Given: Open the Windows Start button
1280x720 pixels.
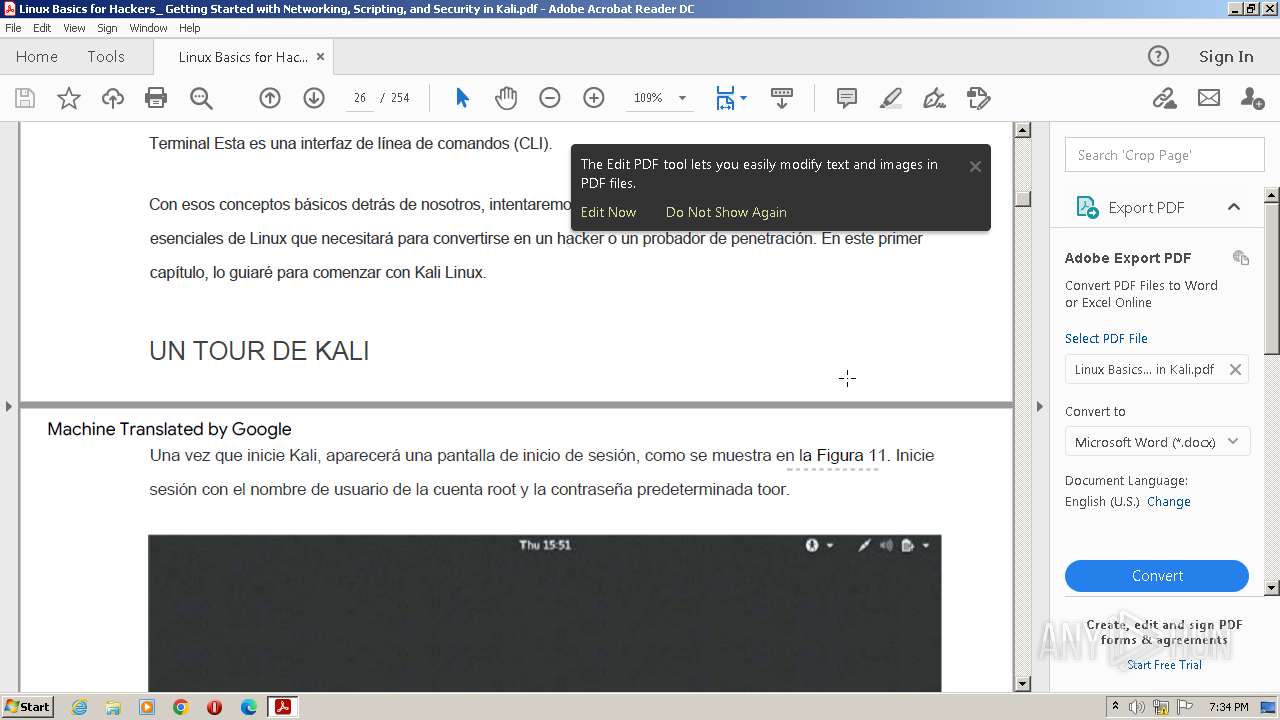Looking at the screenshot, I should (x=27, y=706).
